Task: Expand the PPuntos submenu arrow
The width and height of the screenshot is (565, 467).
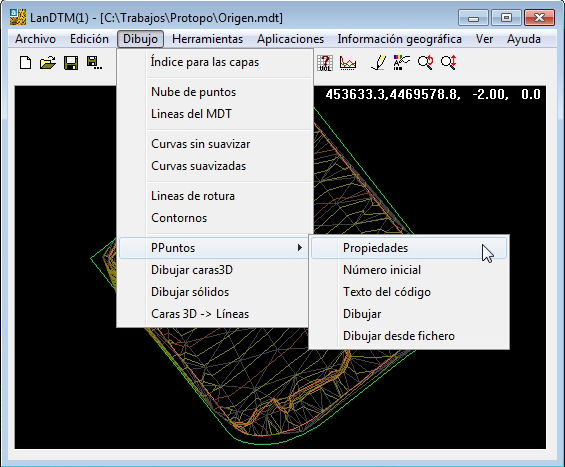Action: coord(299,248)
